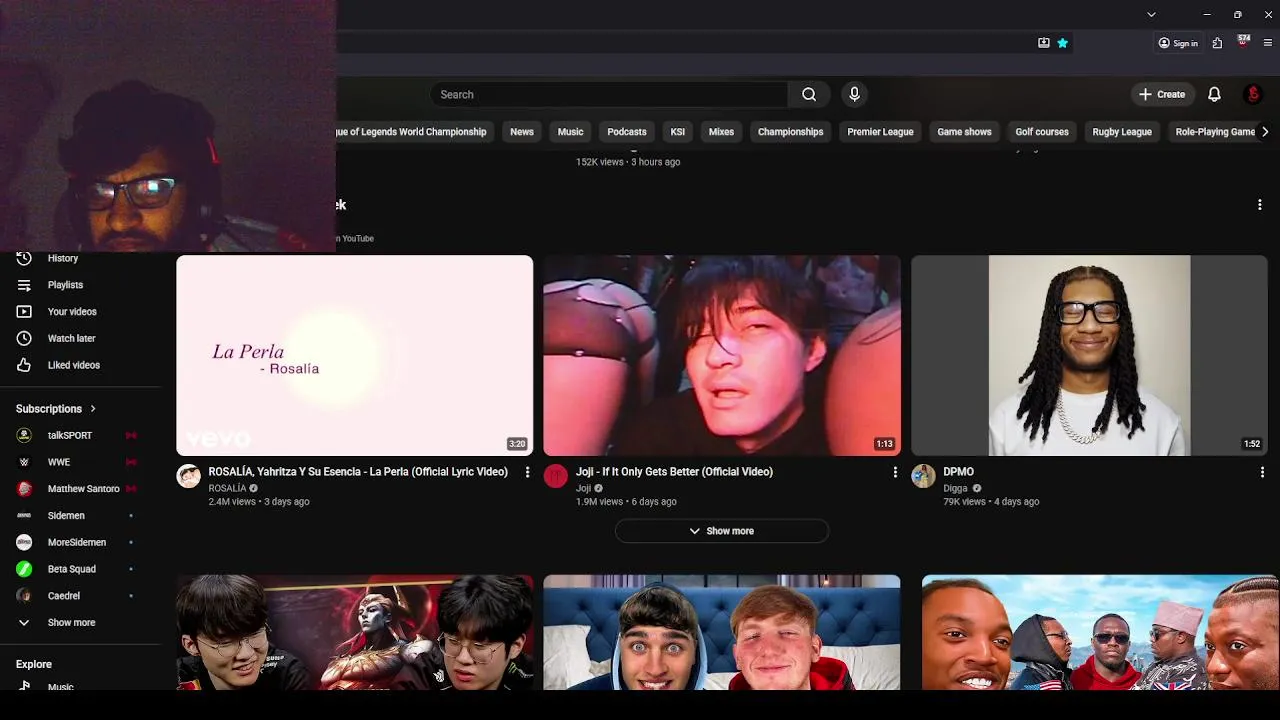
Task: Select the Mixes chip
Action: (721, 132)
